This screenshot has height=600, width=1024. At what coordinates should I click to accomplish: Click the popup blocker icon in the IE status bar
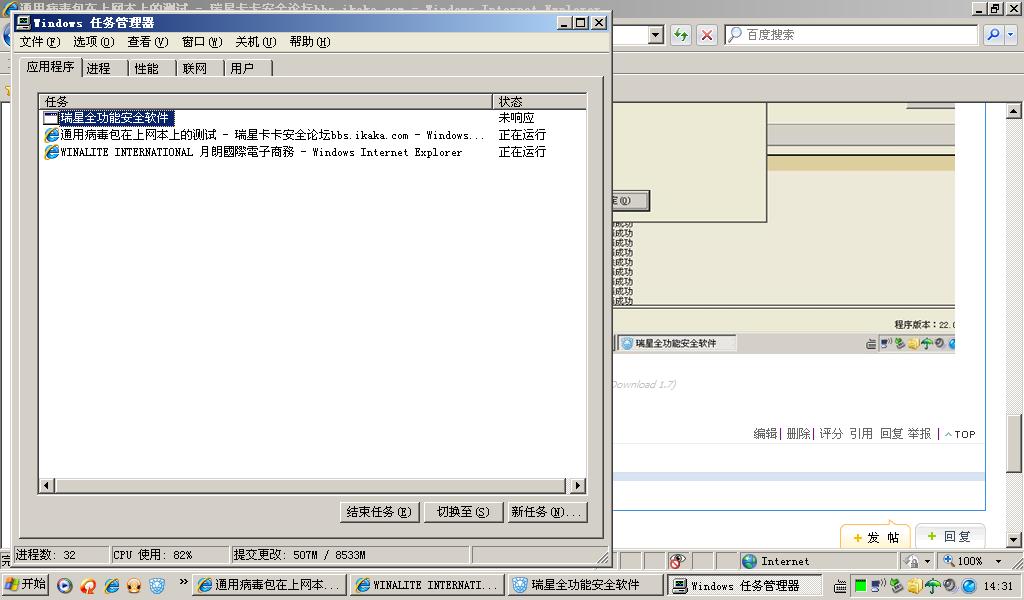click(x=677, y=561)
